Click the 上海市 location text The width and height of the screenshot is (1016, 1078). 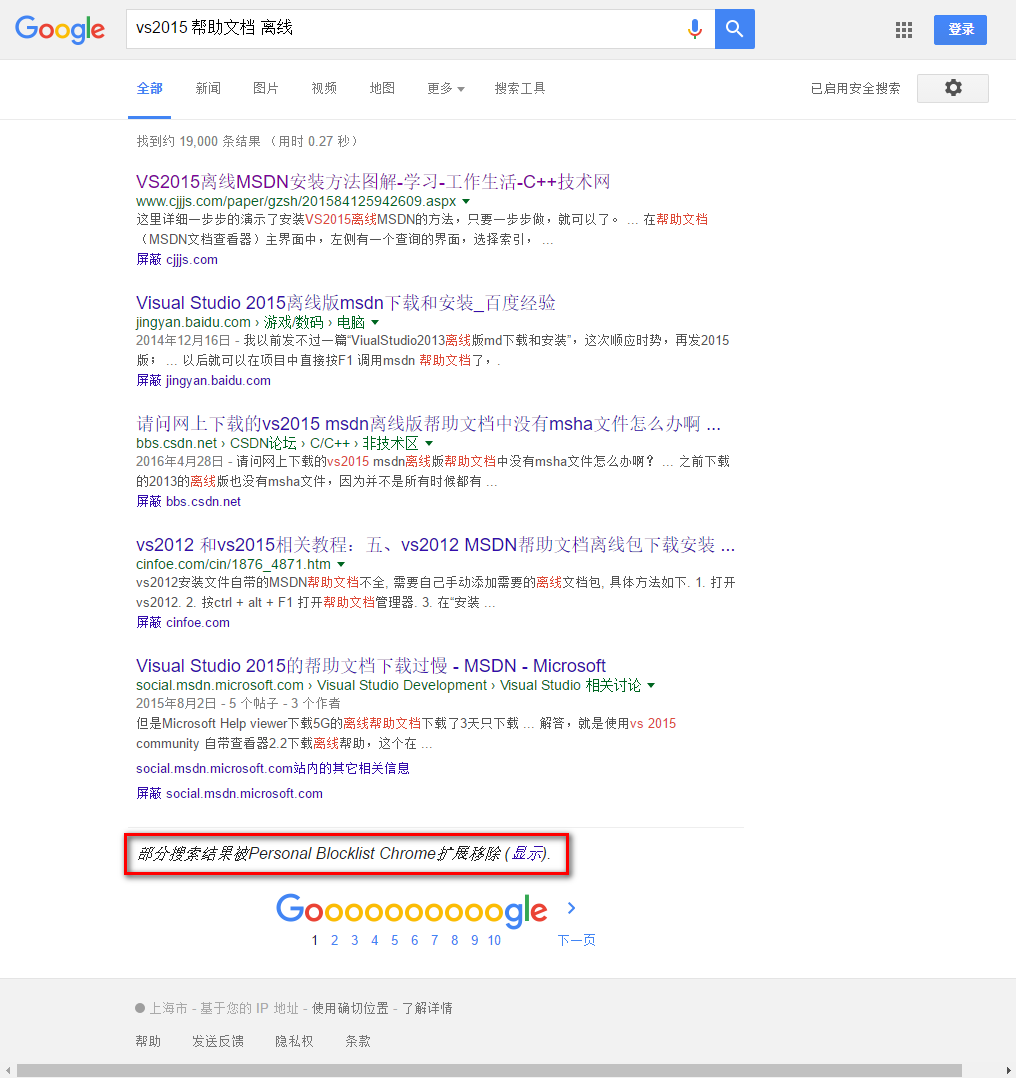[x=168, y=1009]
